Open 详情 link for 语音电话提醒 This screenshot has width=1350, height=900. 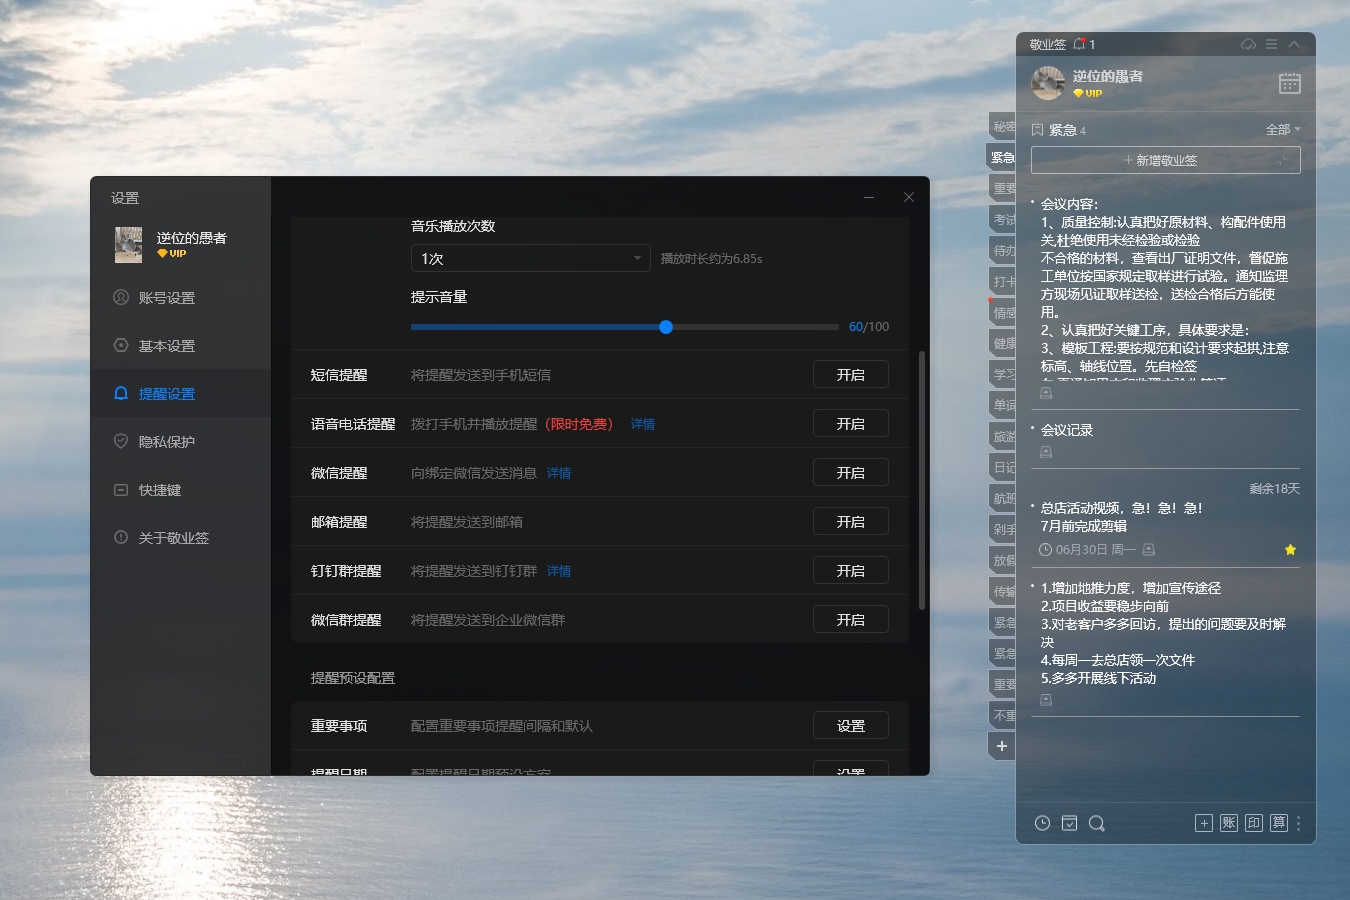tap(643, 424)
